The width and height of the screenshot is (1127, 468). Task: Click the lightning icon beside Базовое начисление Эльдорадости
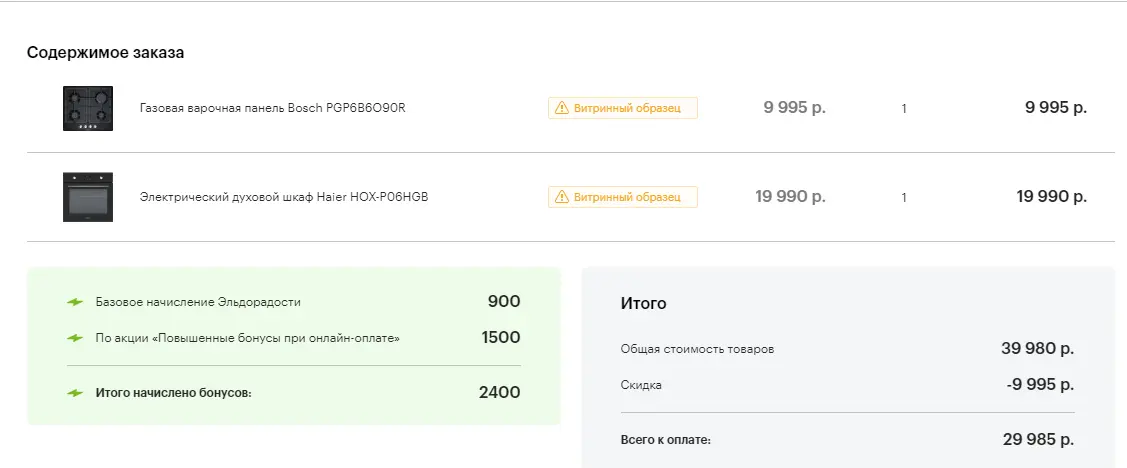tap(75, 303)
